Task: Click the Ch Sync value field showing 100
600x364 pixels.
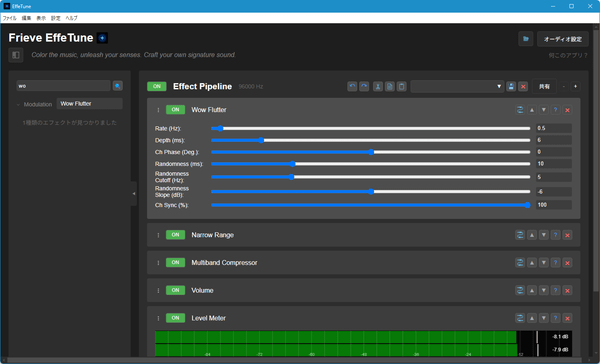Action: pos(554,205)
